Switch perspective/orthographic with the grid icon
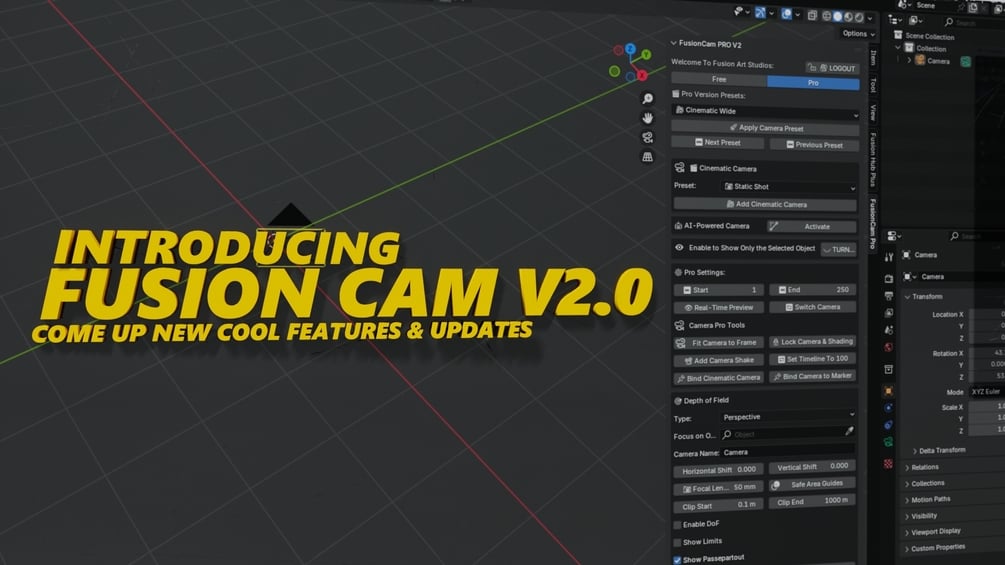The width and height of the screenshot is (1005, 565). tap(647, 156)
